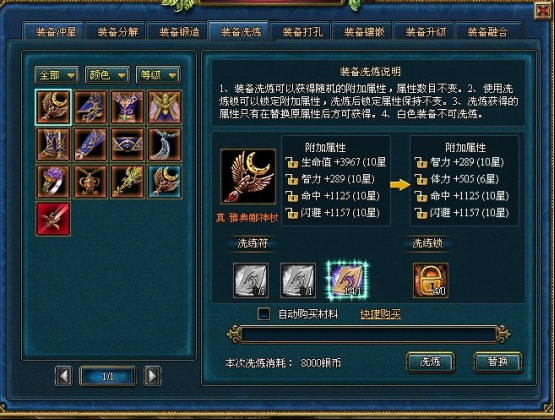
Task: Enable the 自动购买材料 checkbox
Action: (264, 313)
